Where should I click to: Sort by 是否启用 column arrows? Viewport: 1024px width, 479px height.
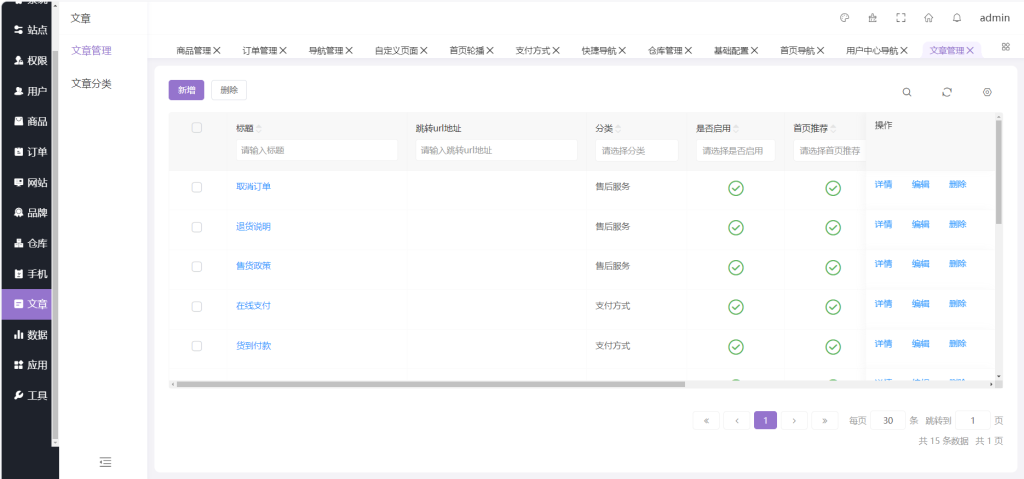pos(736,128)
